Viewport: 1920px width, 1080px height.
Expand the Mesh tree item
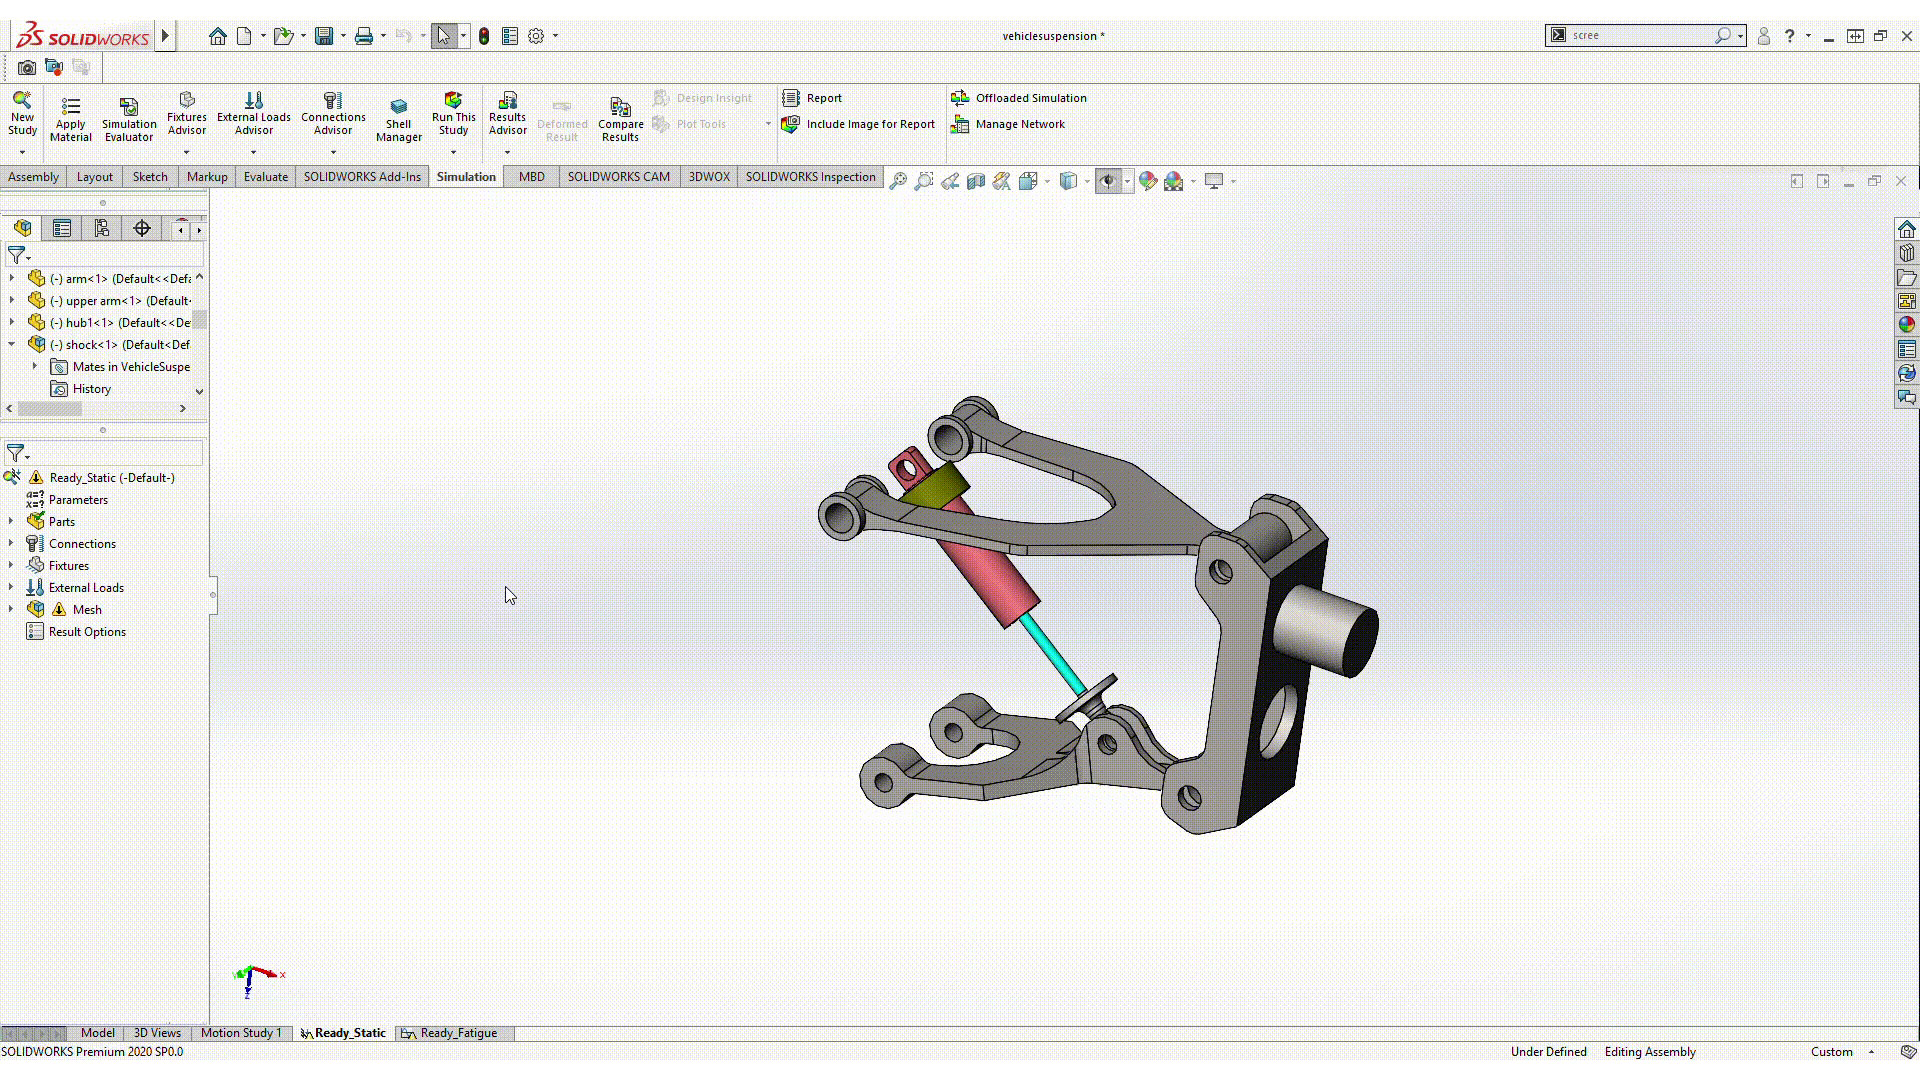pyautogui.click(x=11, y=608)
